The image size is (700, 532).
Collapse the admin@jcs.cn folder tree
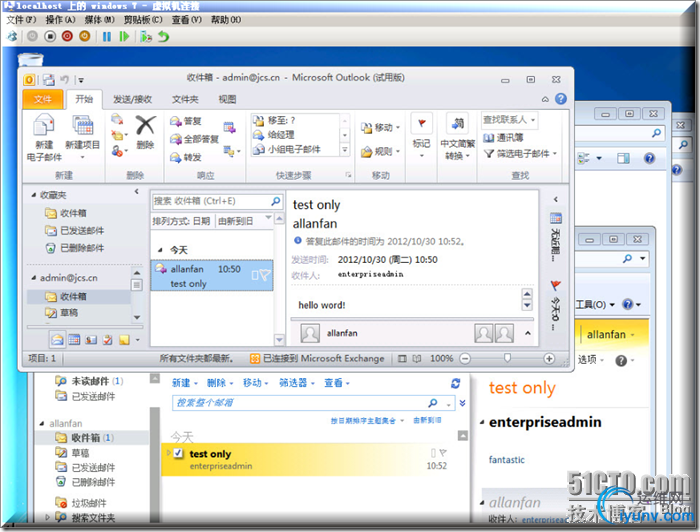[34, 278]
